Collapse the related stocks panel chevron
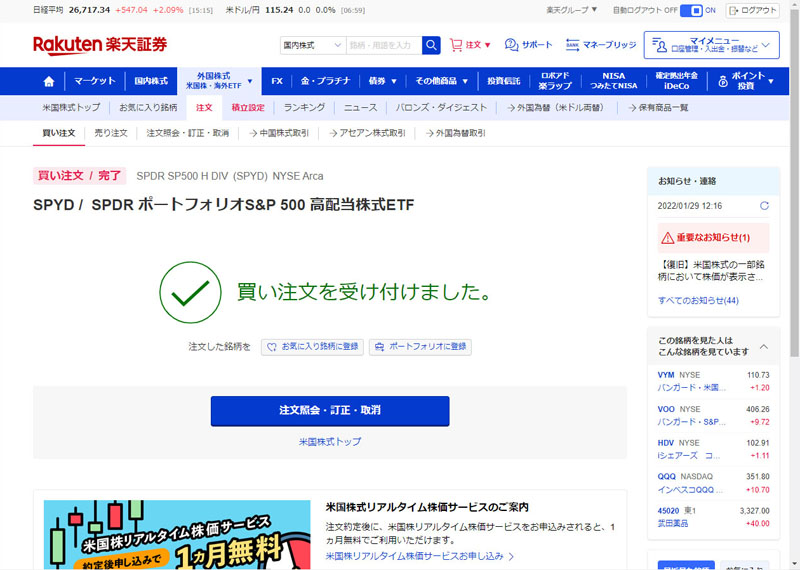The width and height of the screenshot is (800, 570). [764, 346]
